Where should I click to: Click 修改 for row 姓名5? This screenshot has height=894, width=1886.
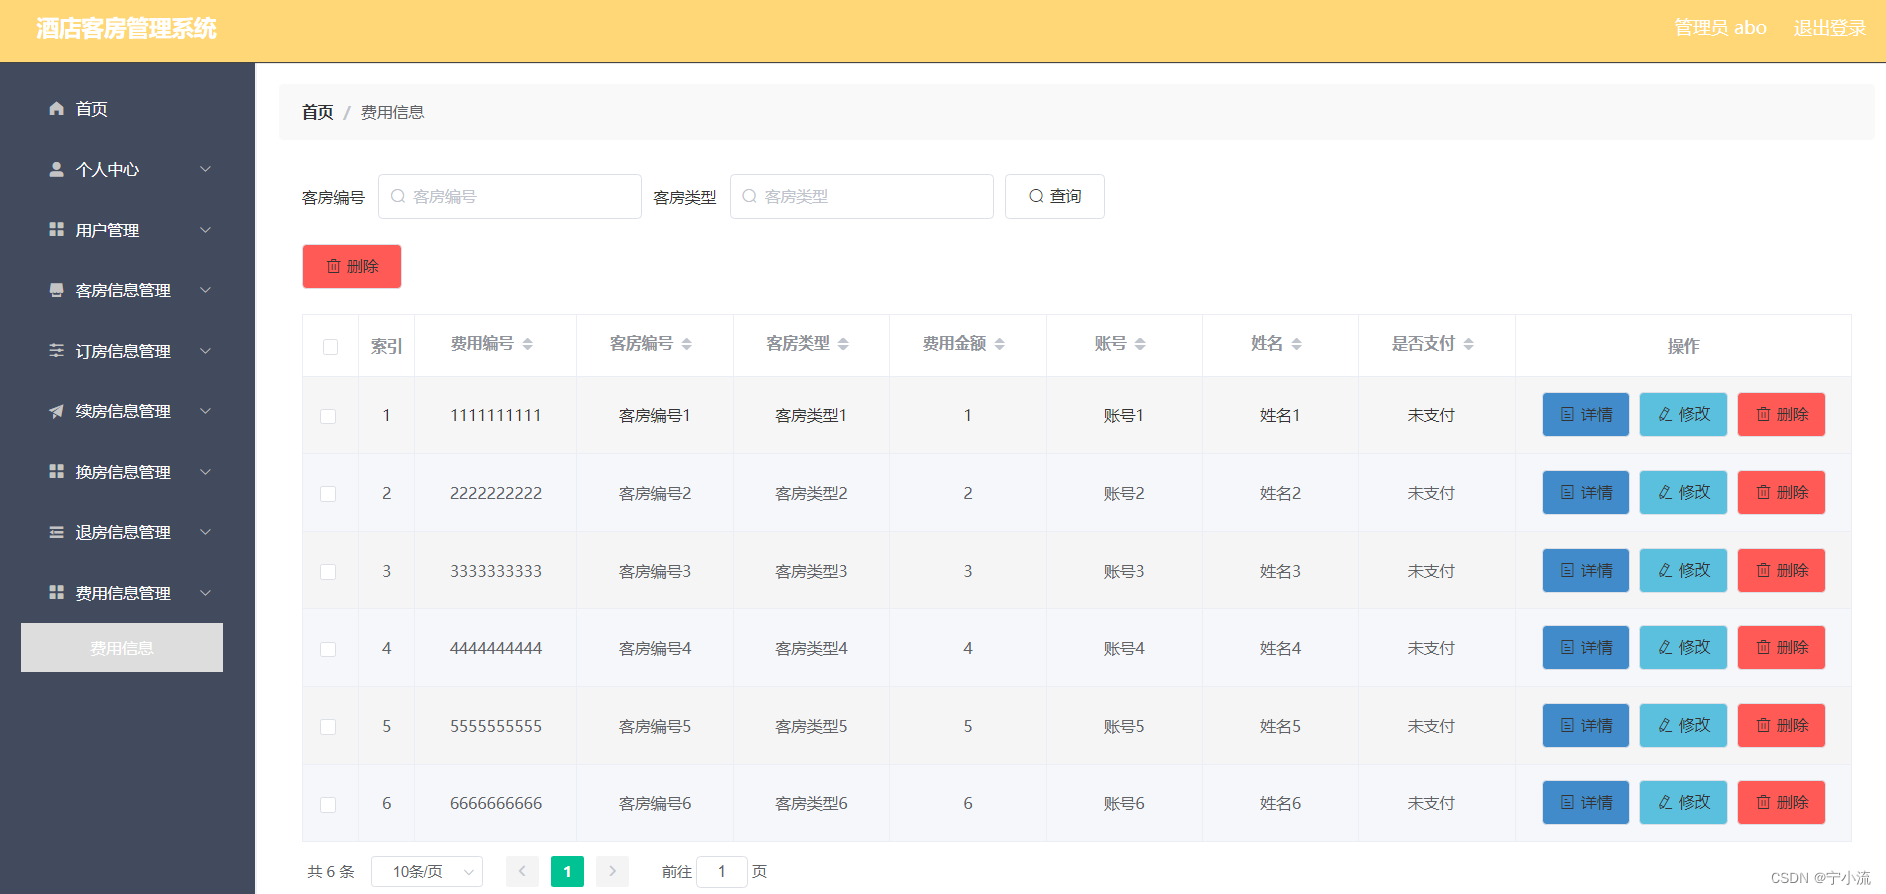(x=1684, y=725)
